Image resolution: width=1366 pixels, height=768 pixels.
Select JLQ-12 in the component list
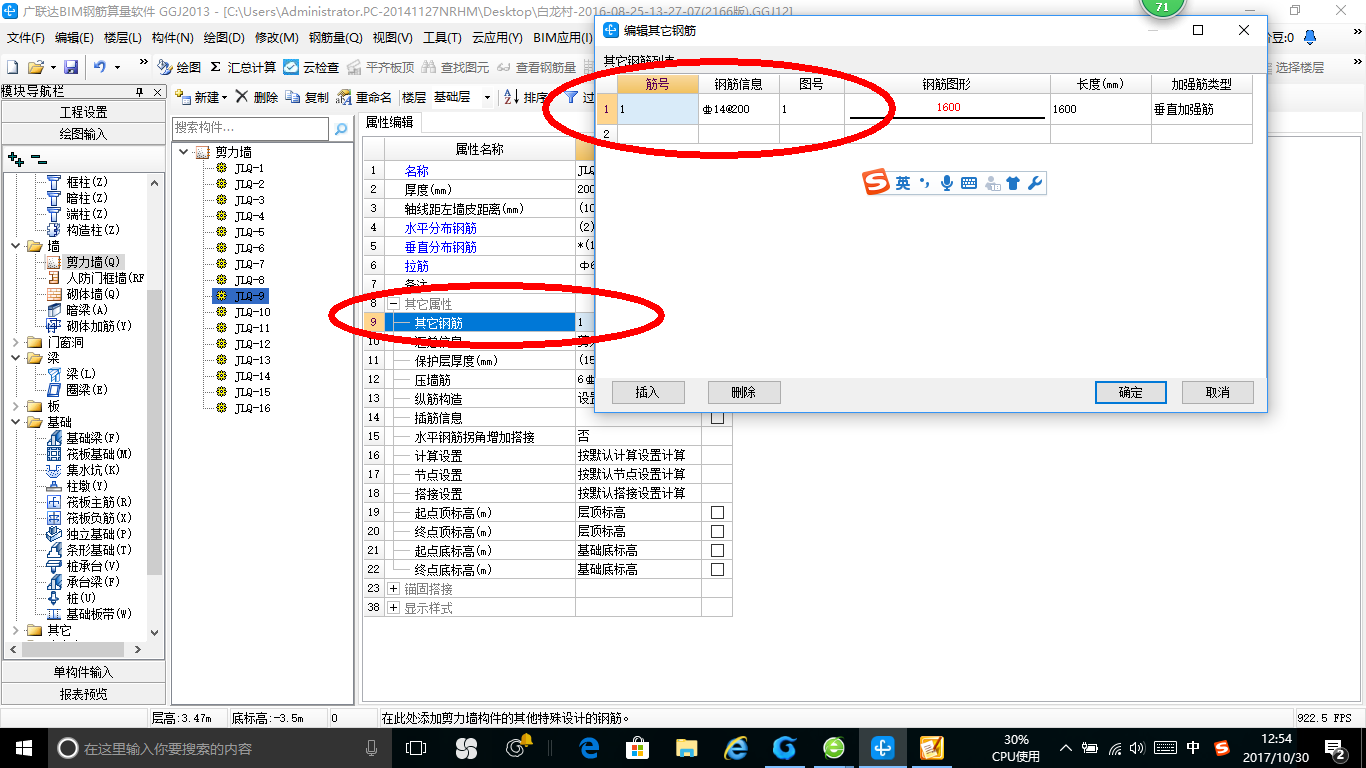click(252, 344)
